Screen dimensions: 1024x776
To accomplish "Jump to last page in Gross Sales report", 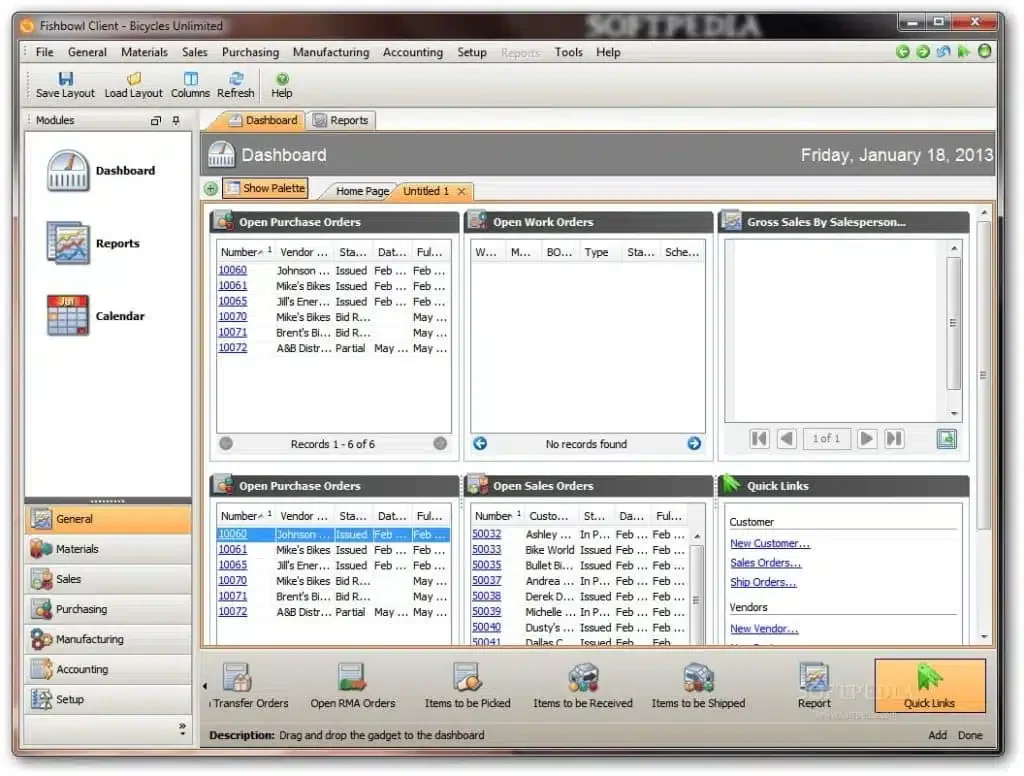I will pos(894,438).
